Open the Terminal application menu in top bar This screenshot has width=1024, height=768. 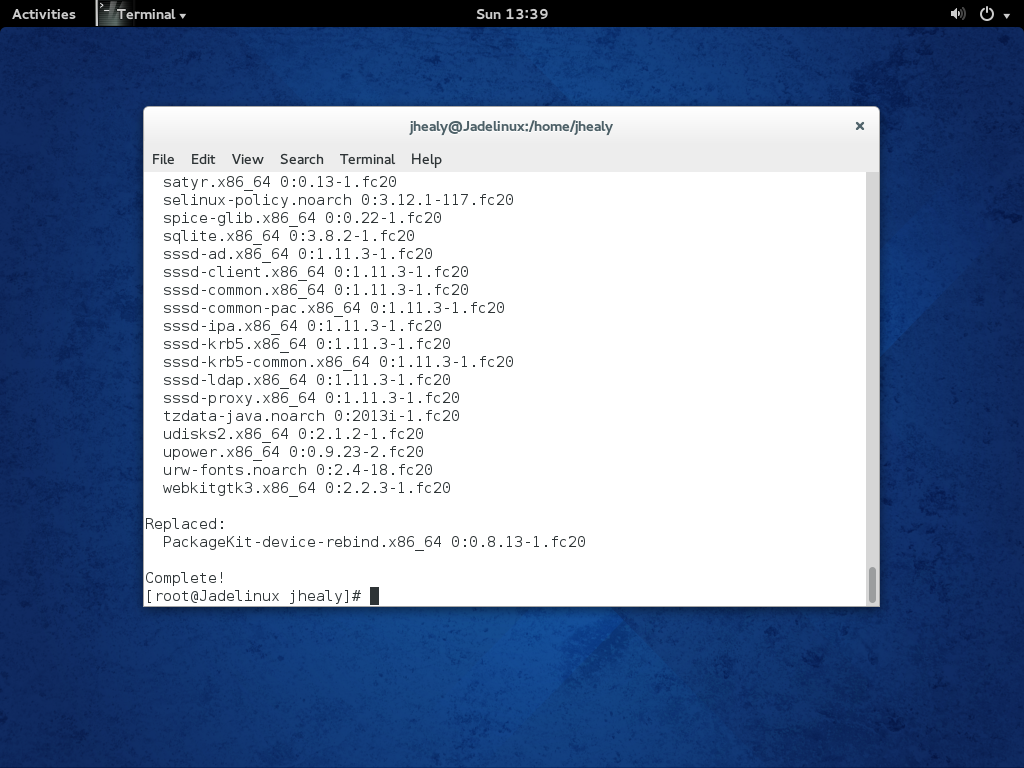pyautogui.click(x=151, y=14)
